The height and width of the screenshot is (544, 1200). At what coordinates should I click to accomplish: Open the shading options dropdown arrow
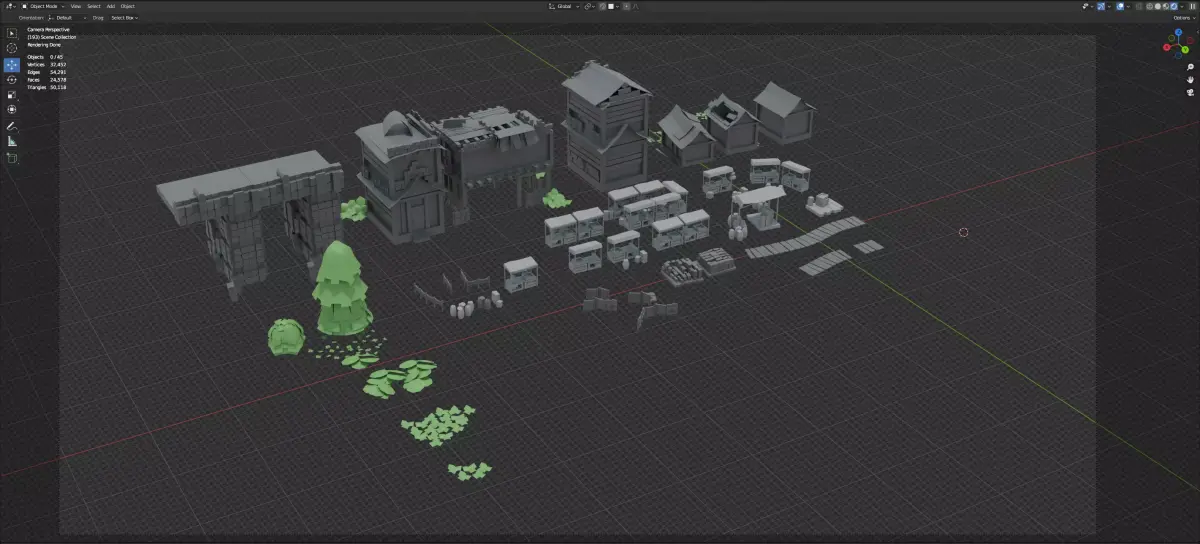coord(1182,6)
